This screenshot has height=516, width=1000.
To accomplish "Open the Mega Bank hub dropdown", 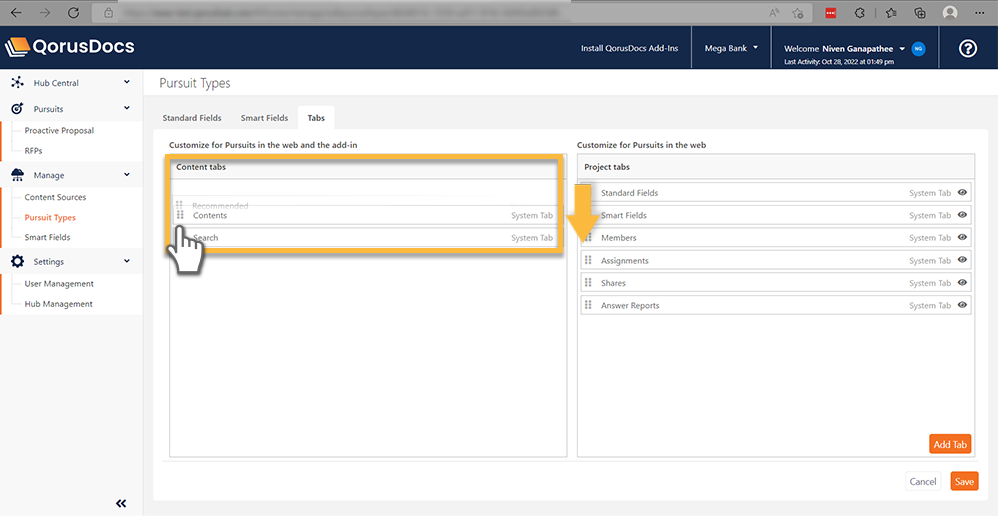I will pyautogui.click(x=731, y=48).
